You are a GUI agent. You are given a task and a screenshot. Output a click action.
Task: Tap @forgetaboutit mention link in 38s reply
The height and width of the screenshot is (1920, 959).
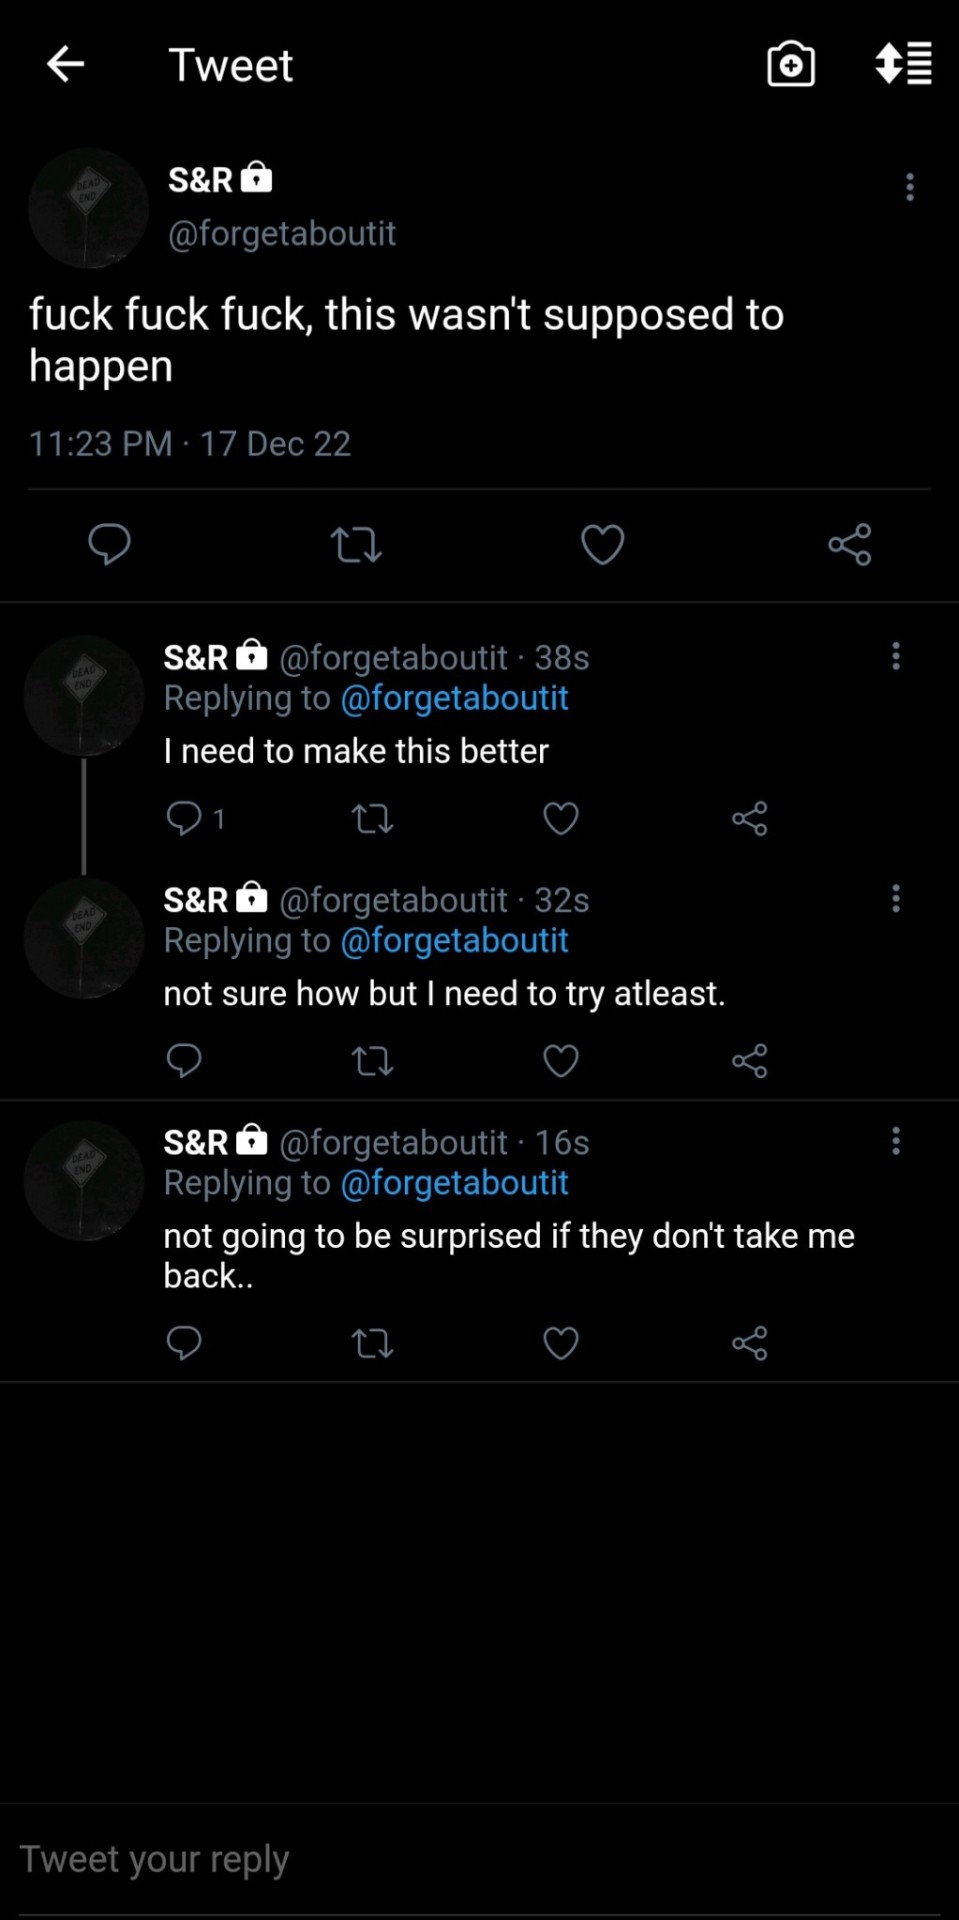(455, 698)
